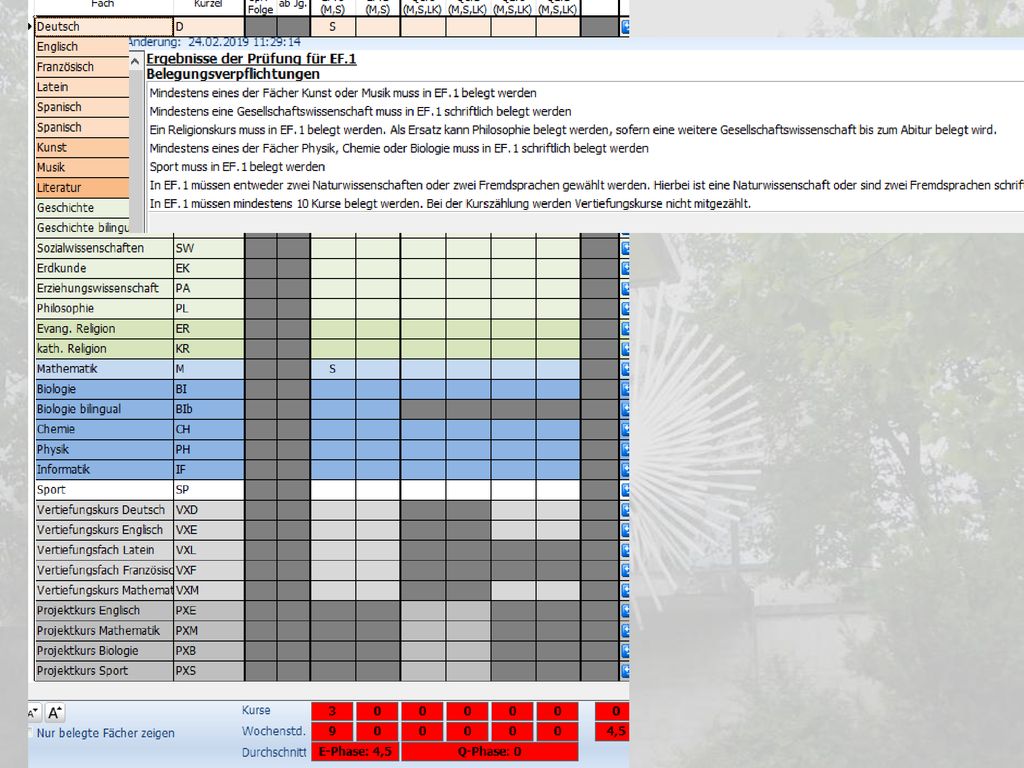This screenshot has height=768, width=1024.
Task: Select the Englisch subject row
Action: point(82,47)
